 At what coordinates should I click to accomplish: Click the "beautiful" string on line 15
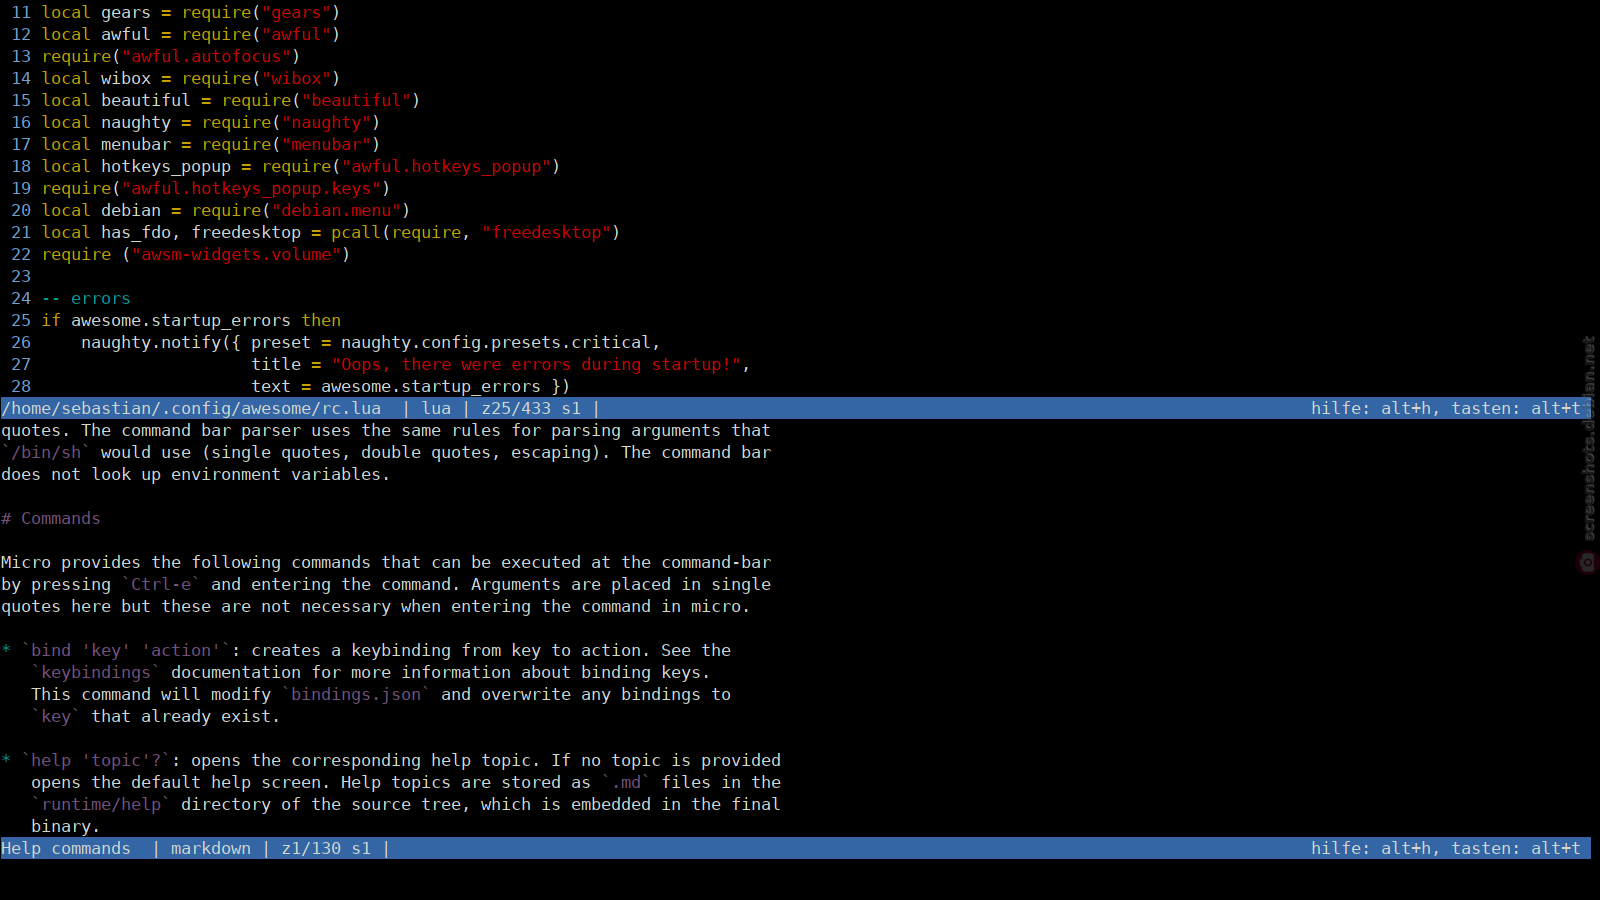tap(356, 100)
